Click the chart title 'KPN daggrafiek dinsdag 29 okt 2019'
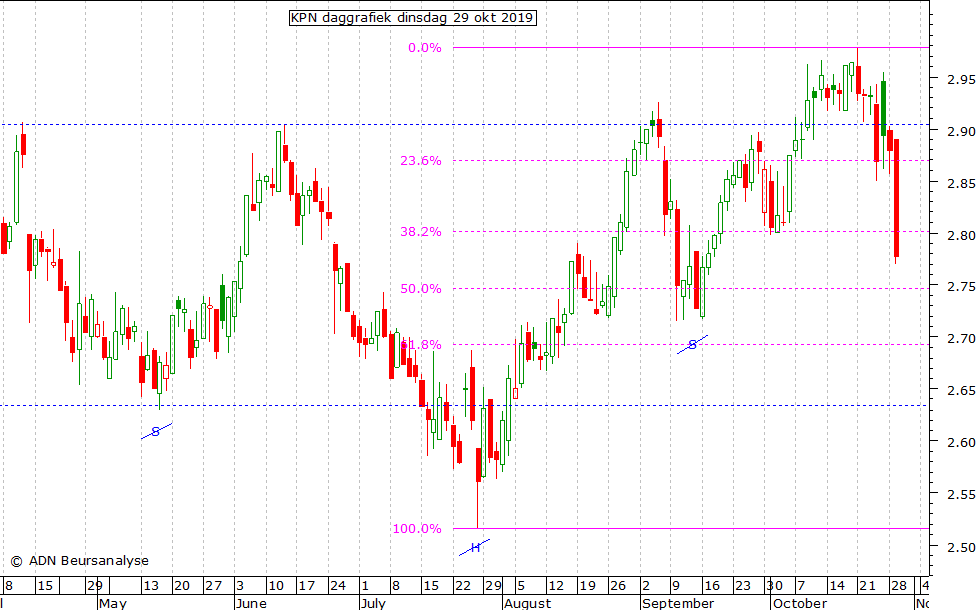The image size is (980, 610). [412, 18]
